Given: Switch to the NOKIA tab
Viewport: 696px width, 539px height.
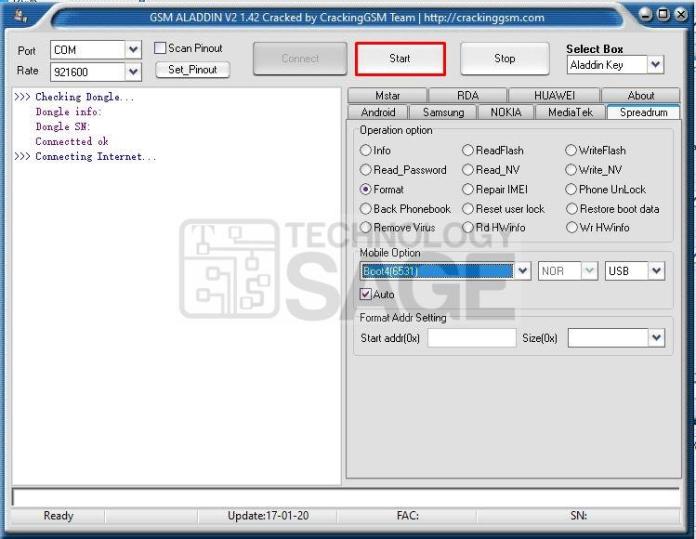Looking at the screenshot, I should [506, 112].
